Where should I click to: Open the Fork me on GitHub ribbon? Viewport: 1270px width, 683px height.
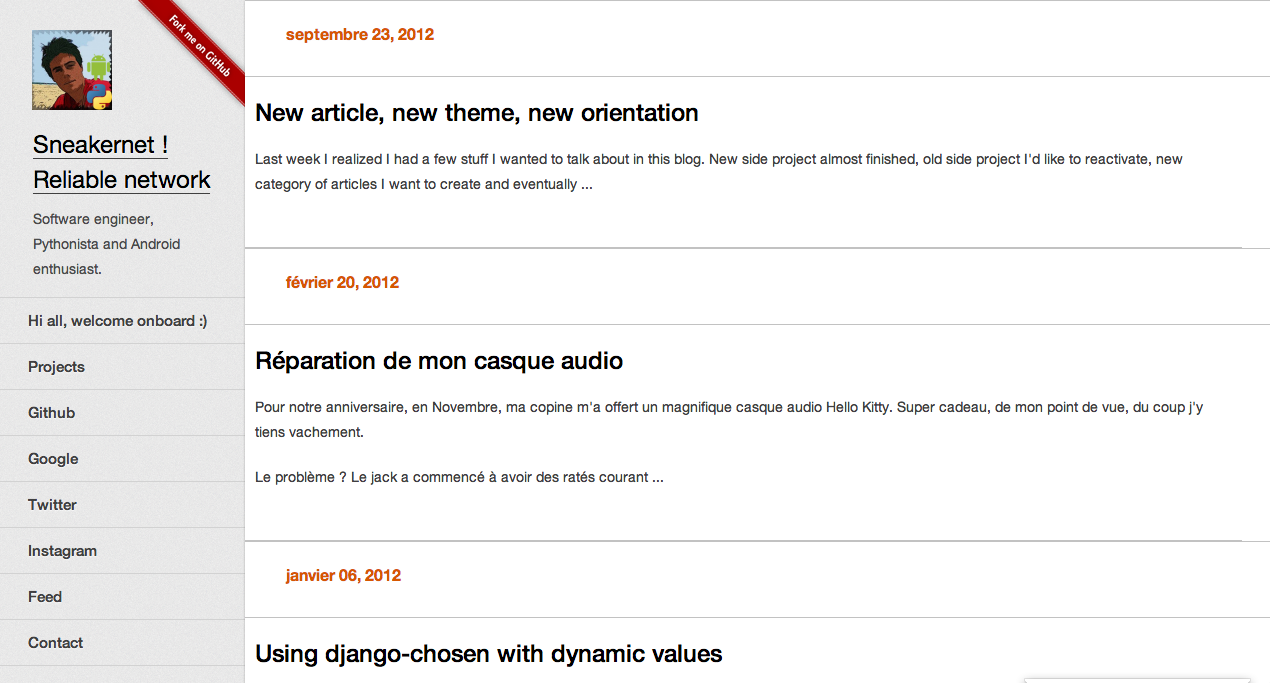(x=200, y=46)
